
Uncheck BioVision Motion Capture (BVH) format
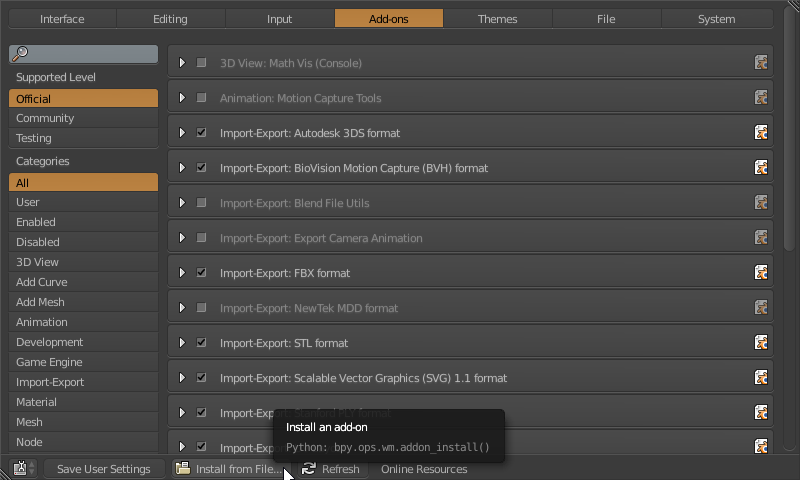tap(202, 167)
